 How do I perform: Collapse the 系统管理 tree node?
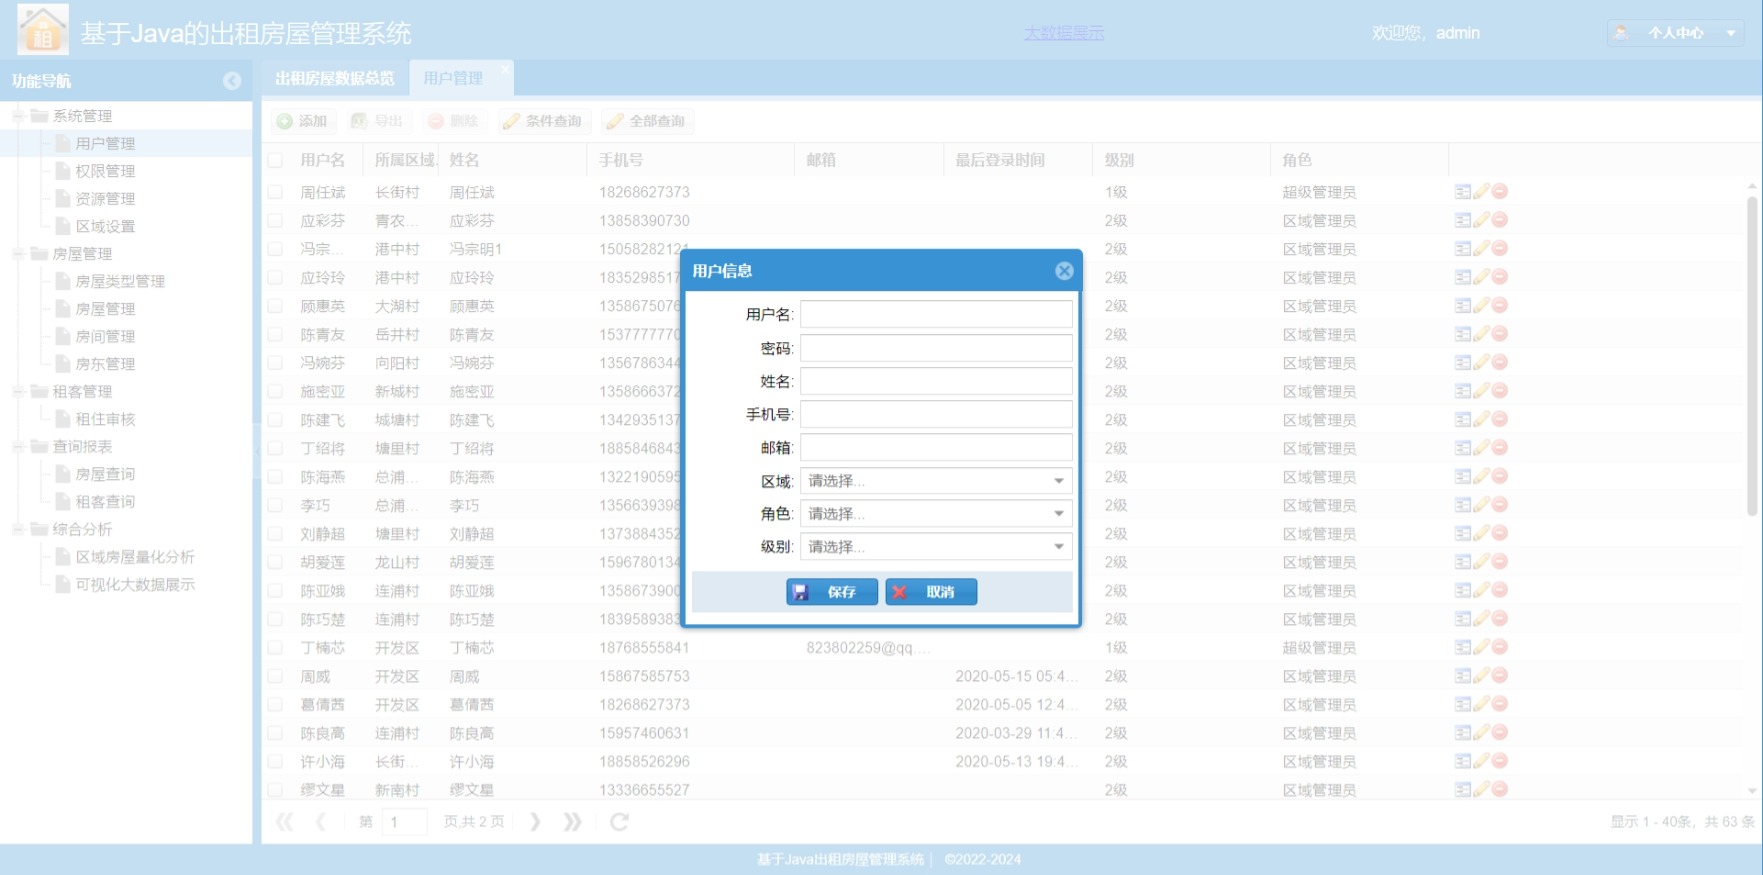18,116
